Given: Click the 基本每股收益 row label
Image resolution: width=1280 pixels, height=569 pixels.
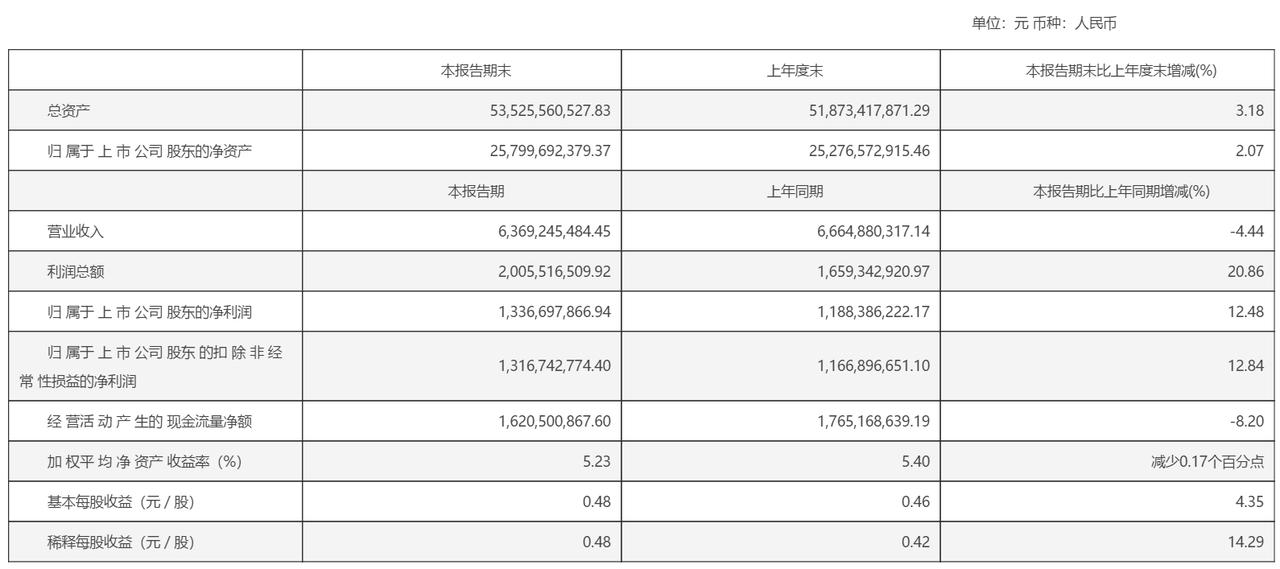Looking at the screenshot, I should (x=121, y=502).
